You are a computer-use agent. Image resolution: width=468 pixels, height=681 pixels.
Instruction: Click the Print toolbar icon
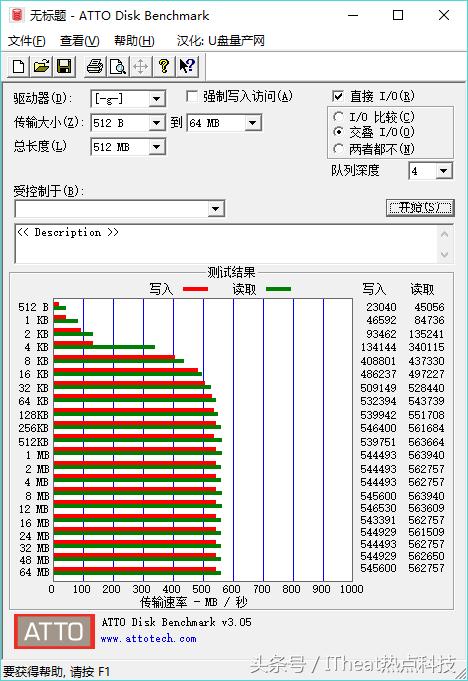click(x=95, y=66)
